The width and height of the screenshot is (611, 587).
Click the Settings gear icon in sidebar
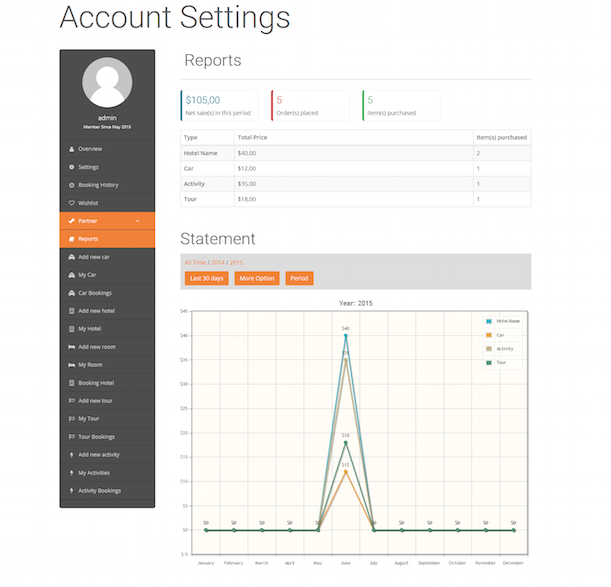pyautogui.click(x=71, y=167)
